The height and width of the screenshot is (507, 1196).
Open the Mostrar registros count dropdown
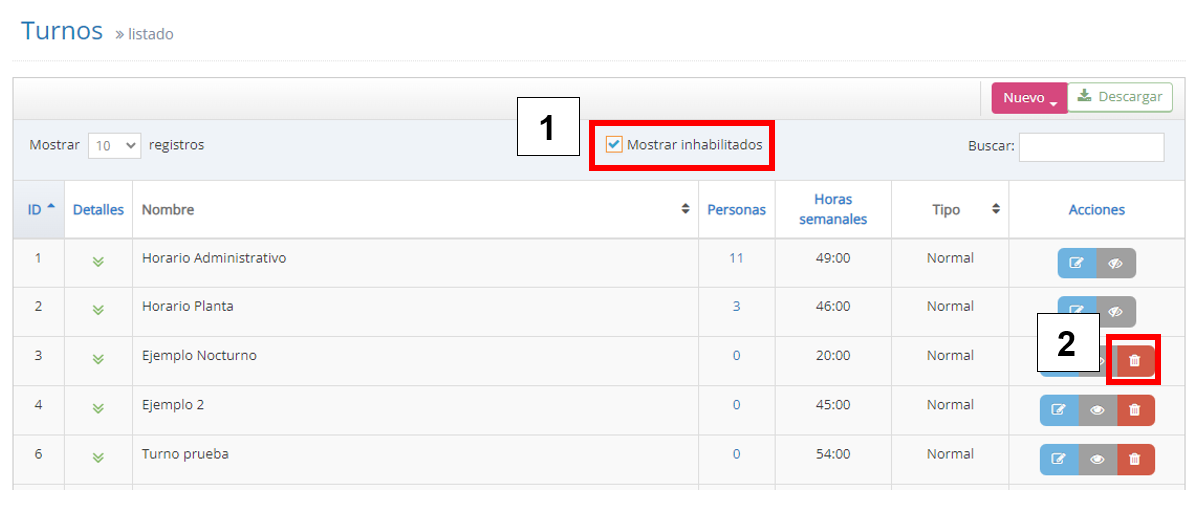(115, 146)
